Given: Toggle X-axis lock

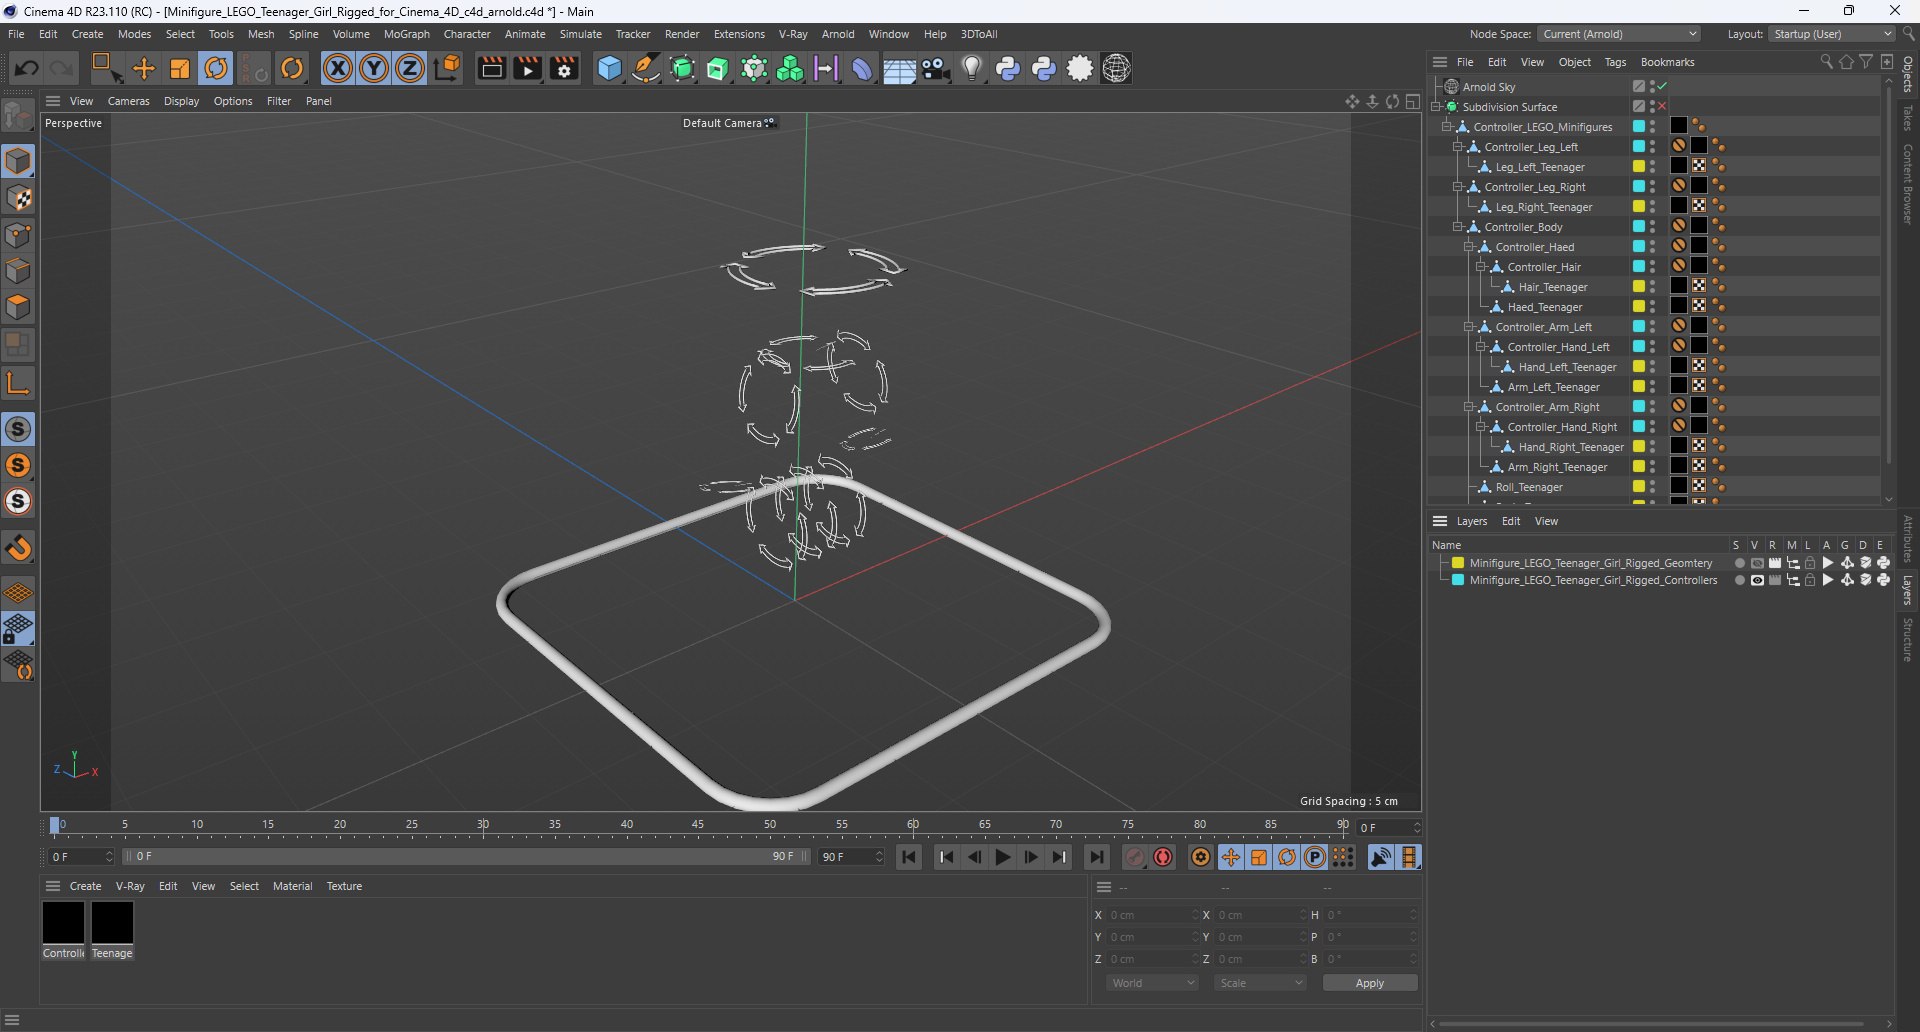Looking at the screenshot, I should click(338, 68).
